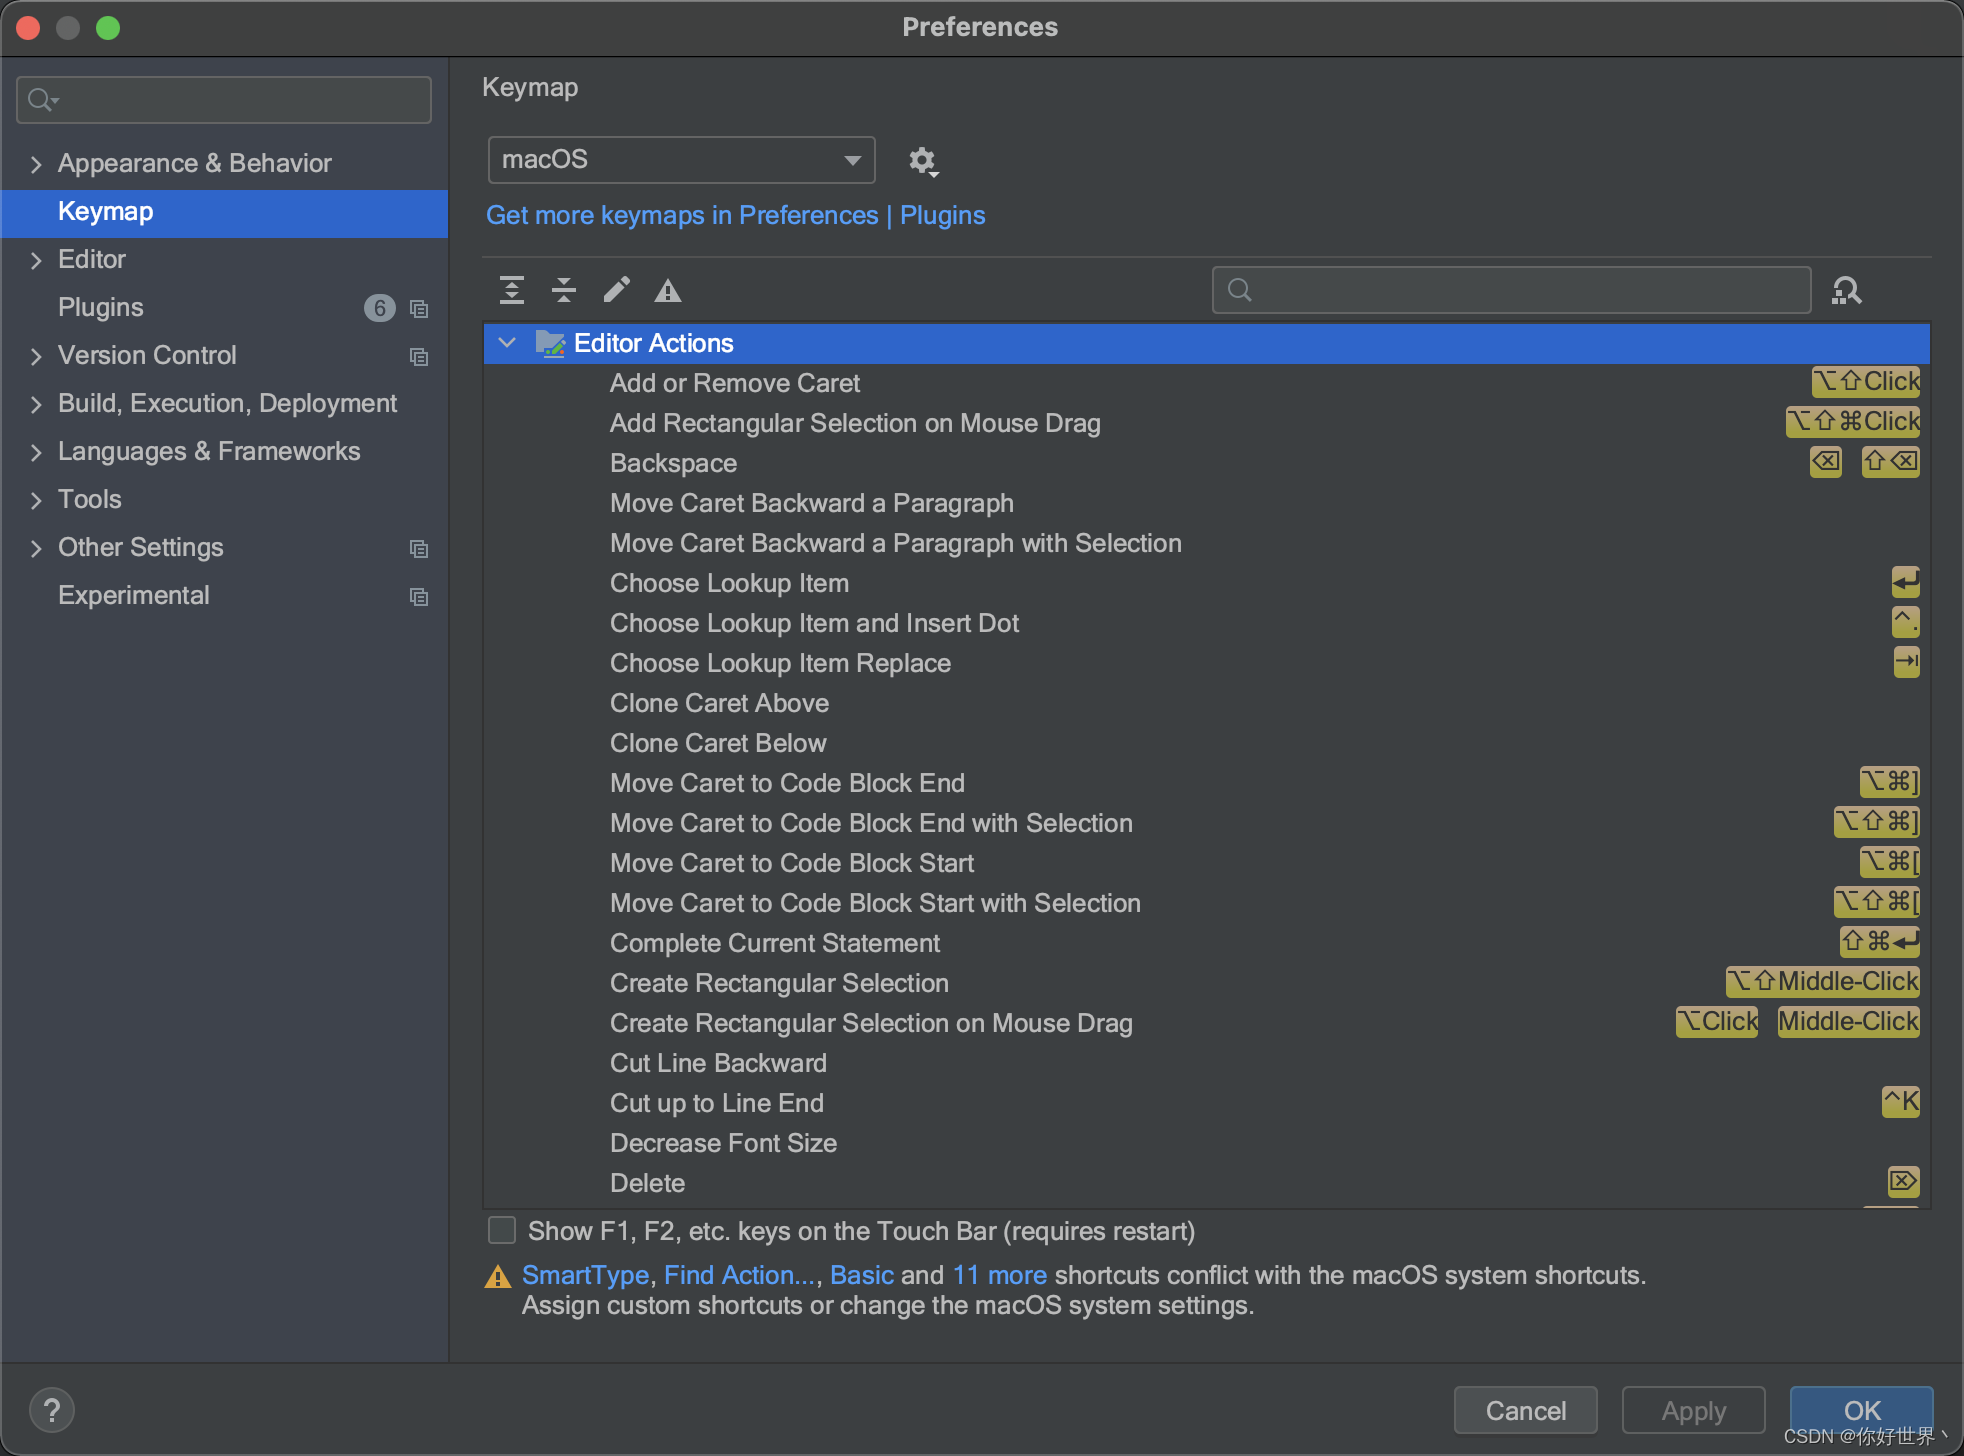Collapse the Editor Actions tree node
This screenshot has height=1456, width=1964.
point(508,343)
